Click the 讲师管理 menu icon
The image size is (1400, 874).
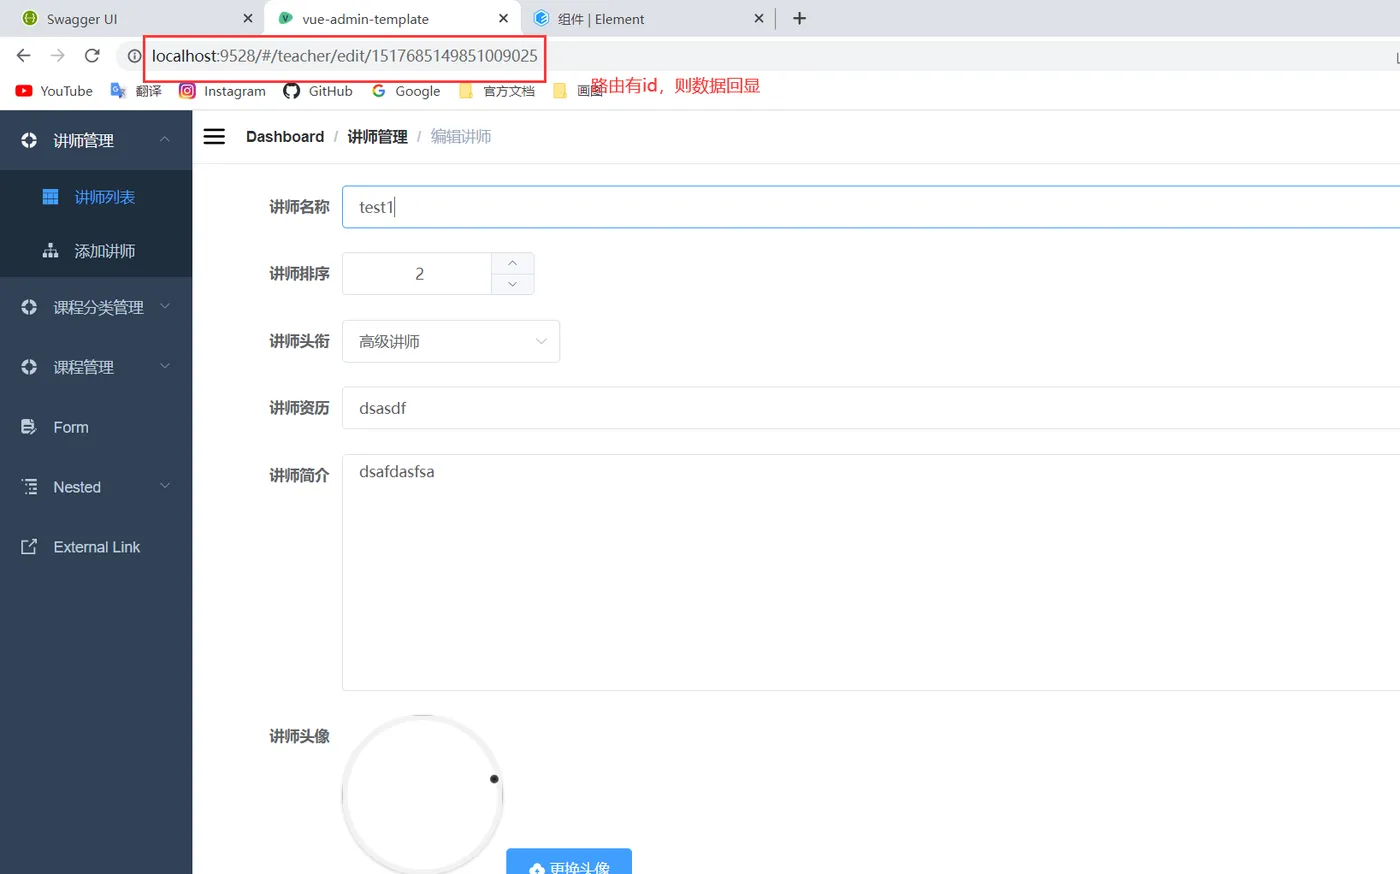coord(29,140)
